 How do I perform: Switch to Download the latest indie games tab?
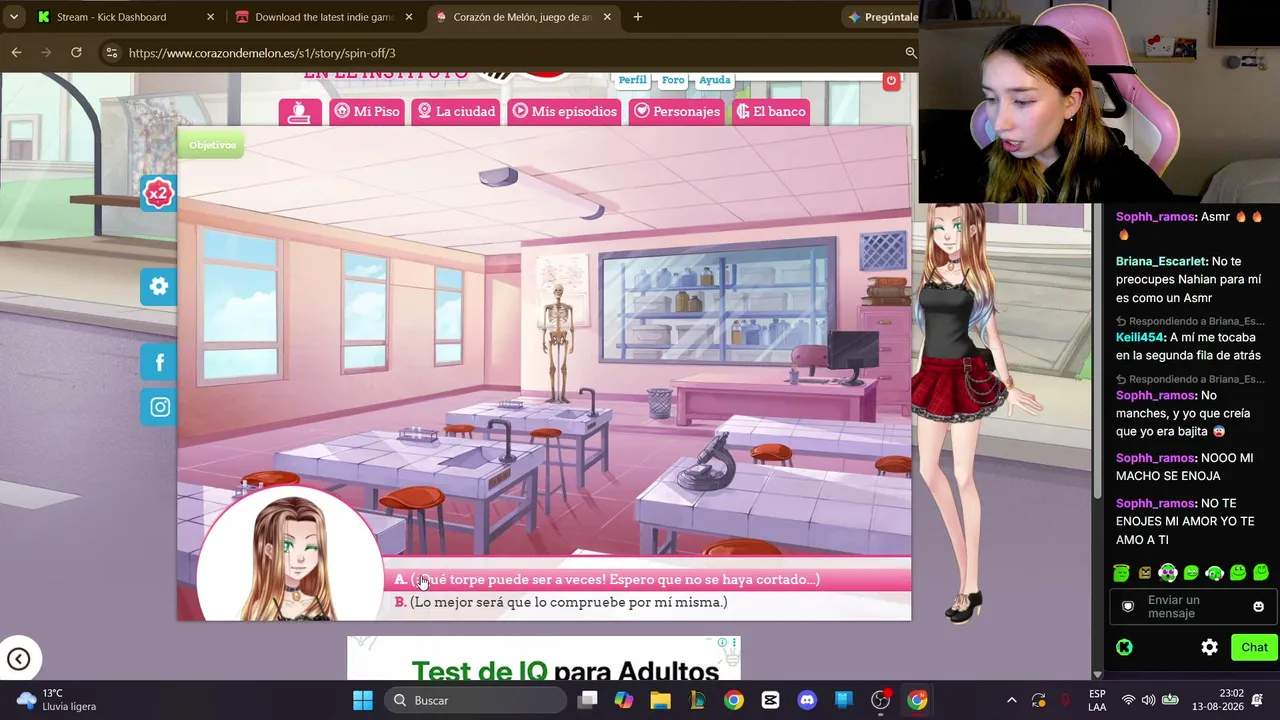click(324, 17)
